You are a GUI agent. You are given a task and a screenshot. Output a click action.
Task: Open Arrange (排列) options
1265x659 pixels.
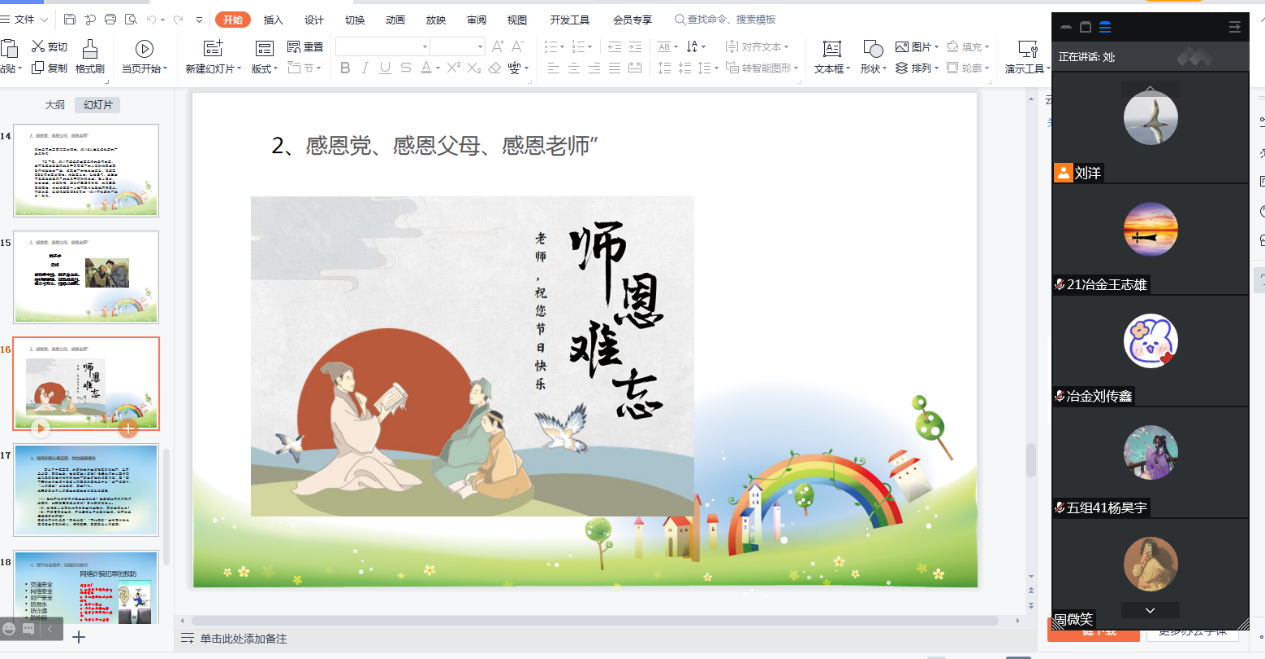917,68
